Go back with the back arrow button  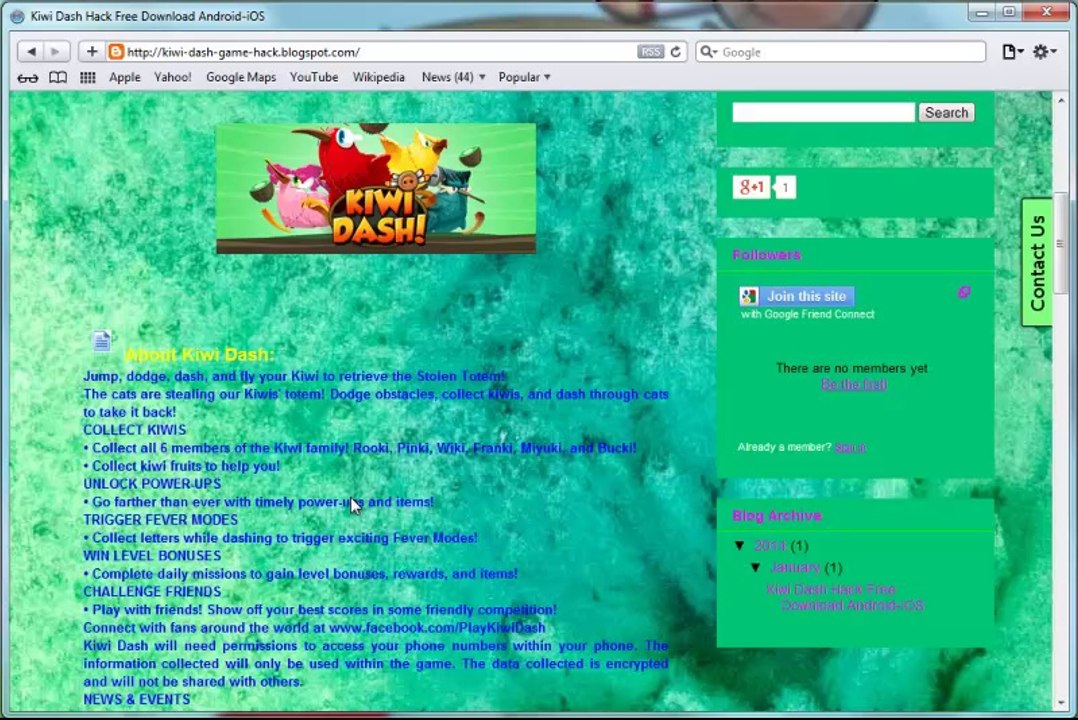click(x=30, y=52)
